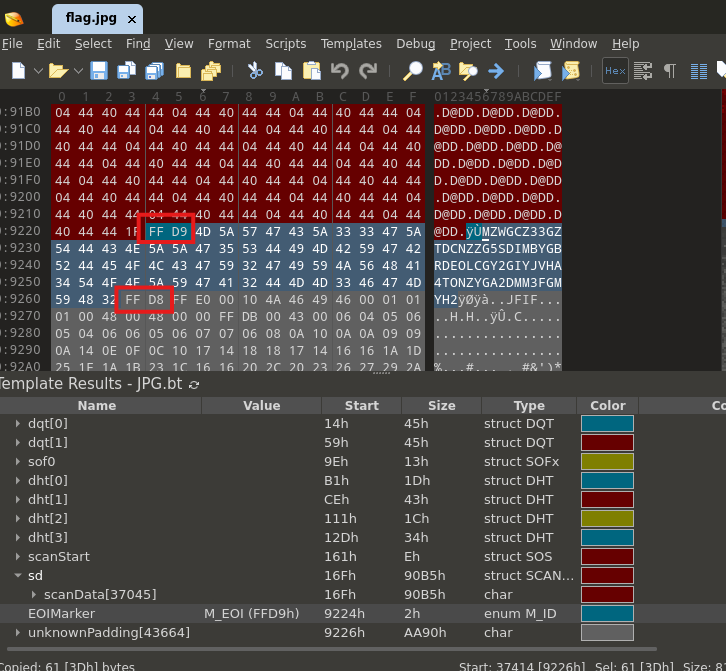Click the Save All icon
Image resolution: width=726 pixels, height=671 pixels.
tap(155, 71)
